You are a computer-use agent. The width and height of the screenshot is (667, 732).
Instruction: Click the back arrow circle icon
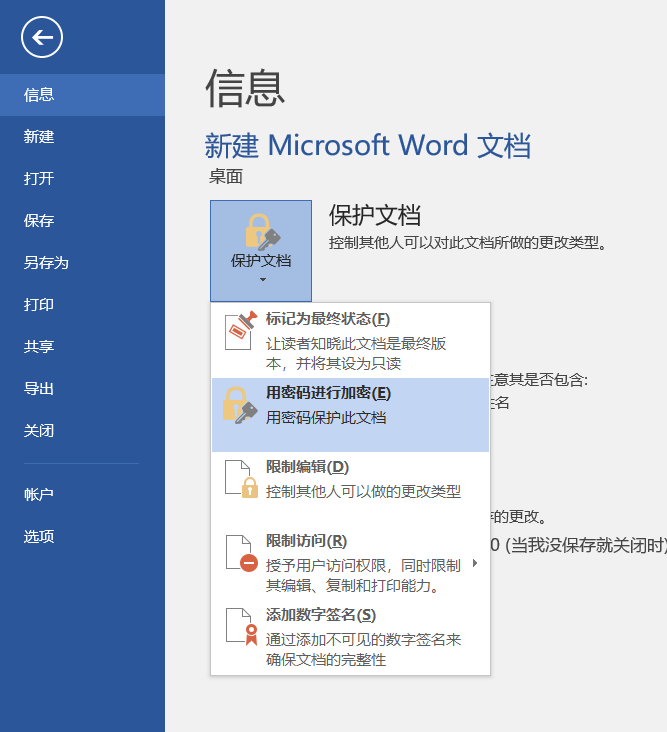click(x=42, y=37)
